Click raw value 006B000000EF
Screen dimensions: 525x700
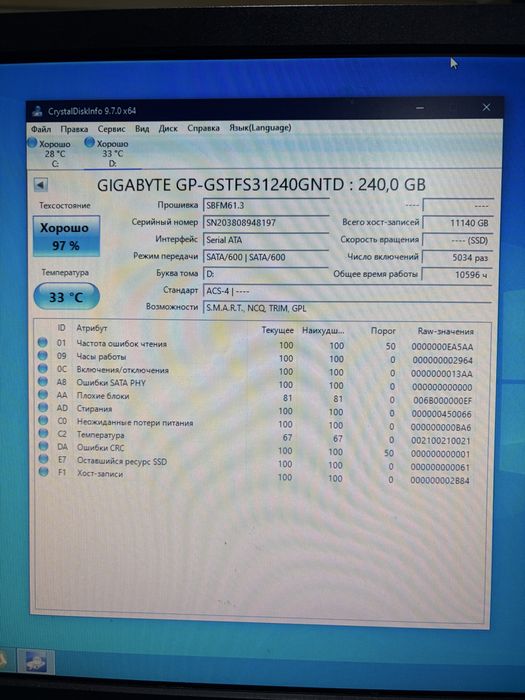click(442, 400)
